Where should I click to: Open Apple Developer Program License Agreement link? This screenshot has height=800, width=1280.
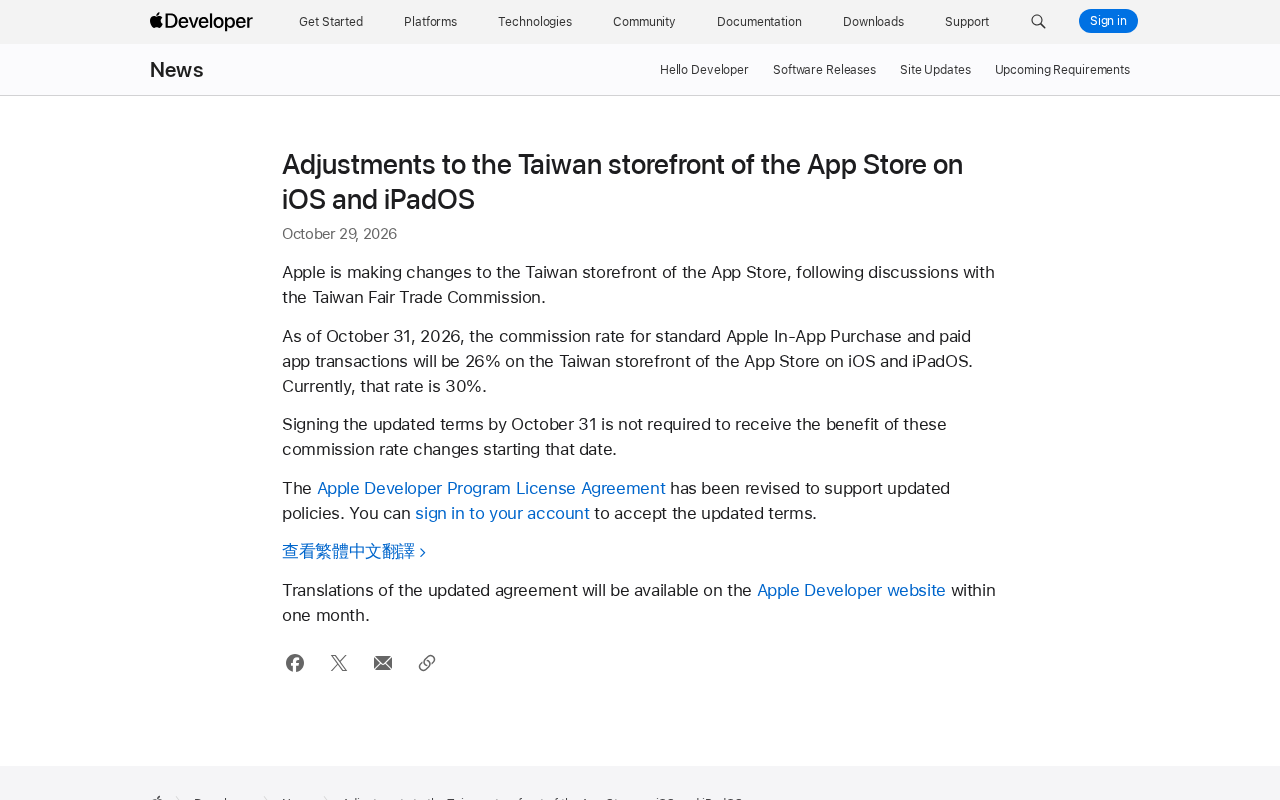[491, 488]
